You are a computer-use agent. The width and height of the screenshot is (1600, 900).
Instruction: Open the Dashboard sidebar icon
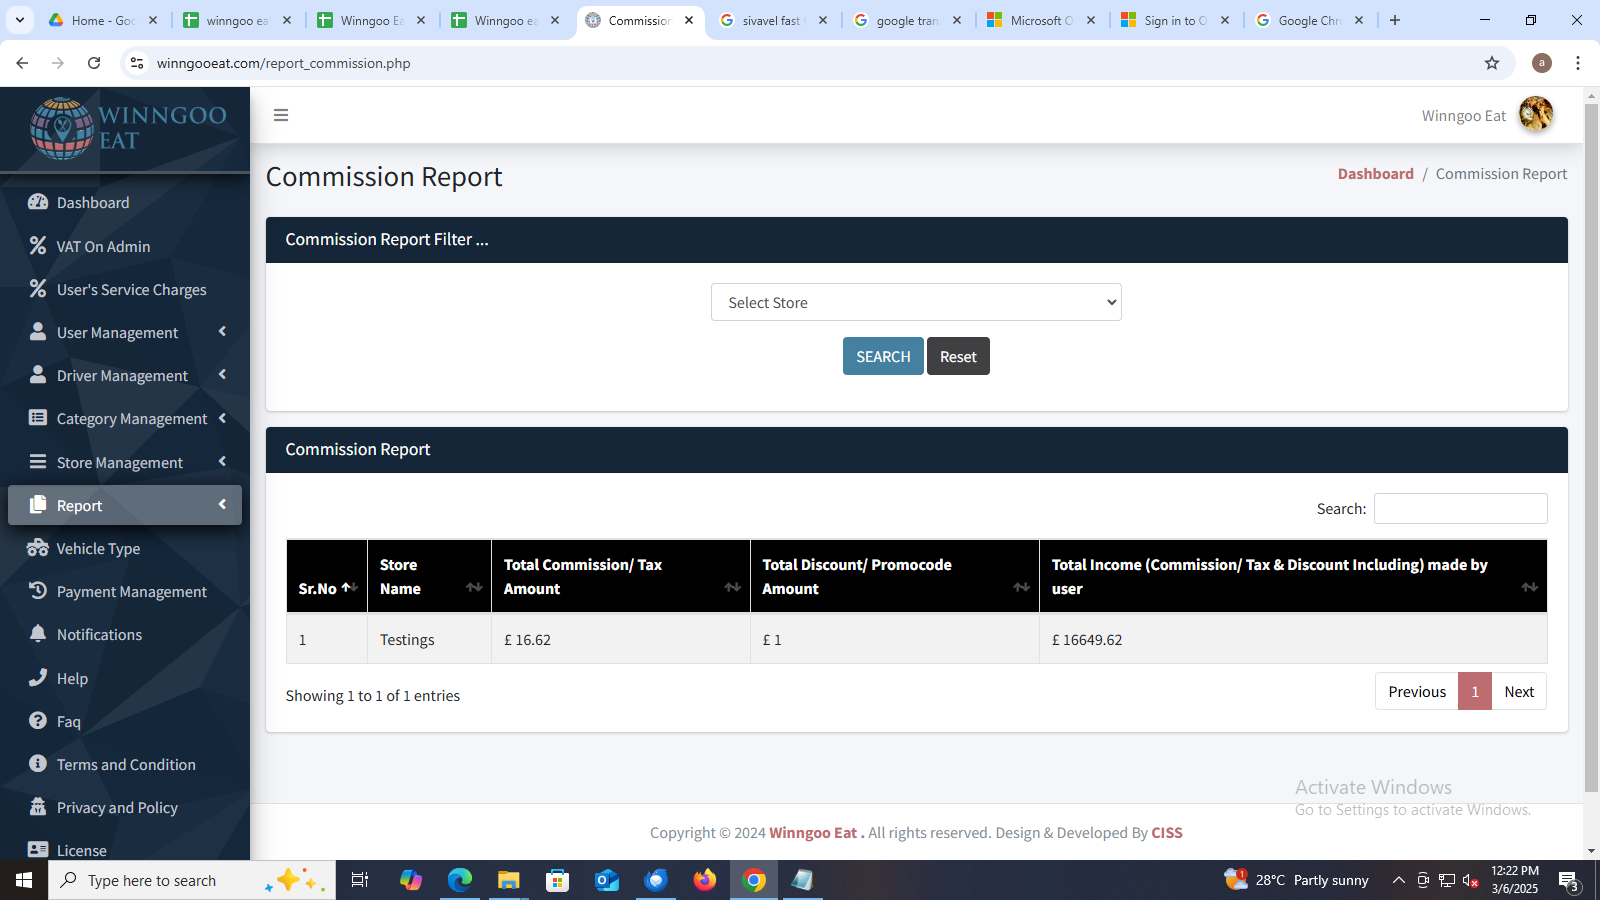tap(38, 202)
